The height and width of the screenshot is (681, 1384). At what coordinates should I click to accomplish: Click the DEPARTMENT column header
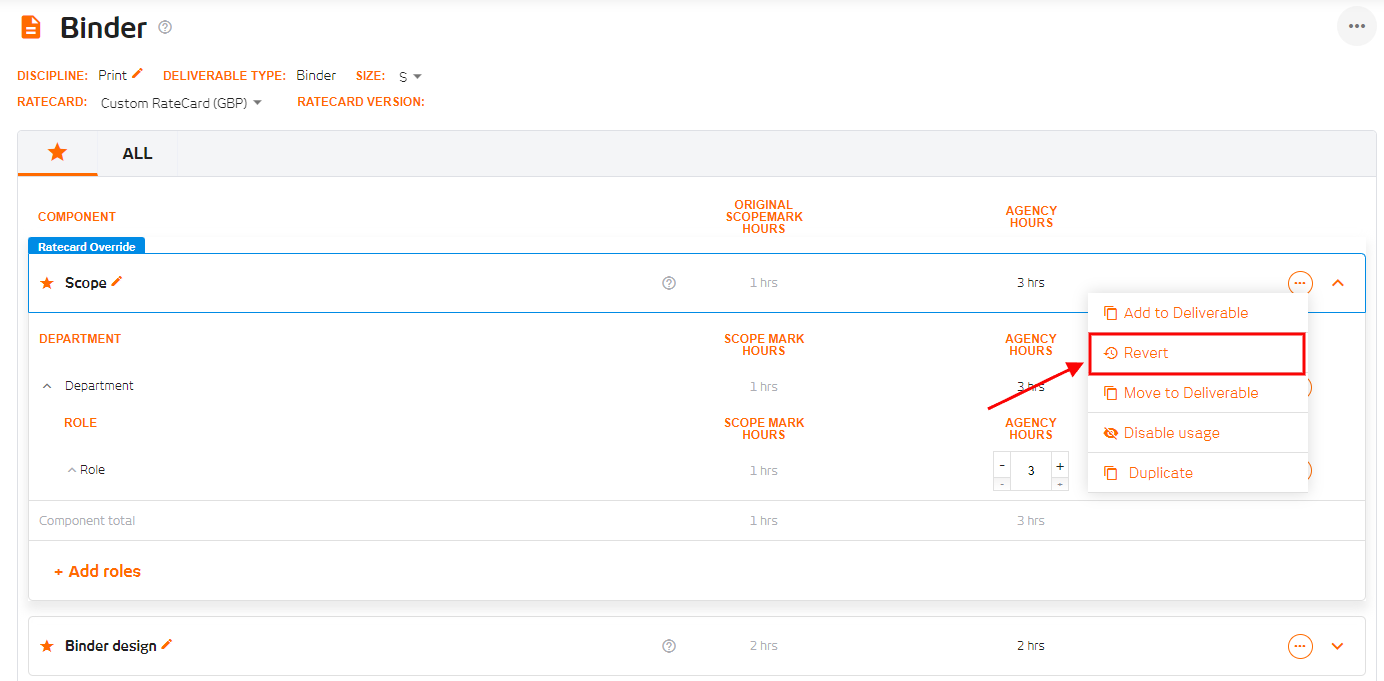click(80, 339)
